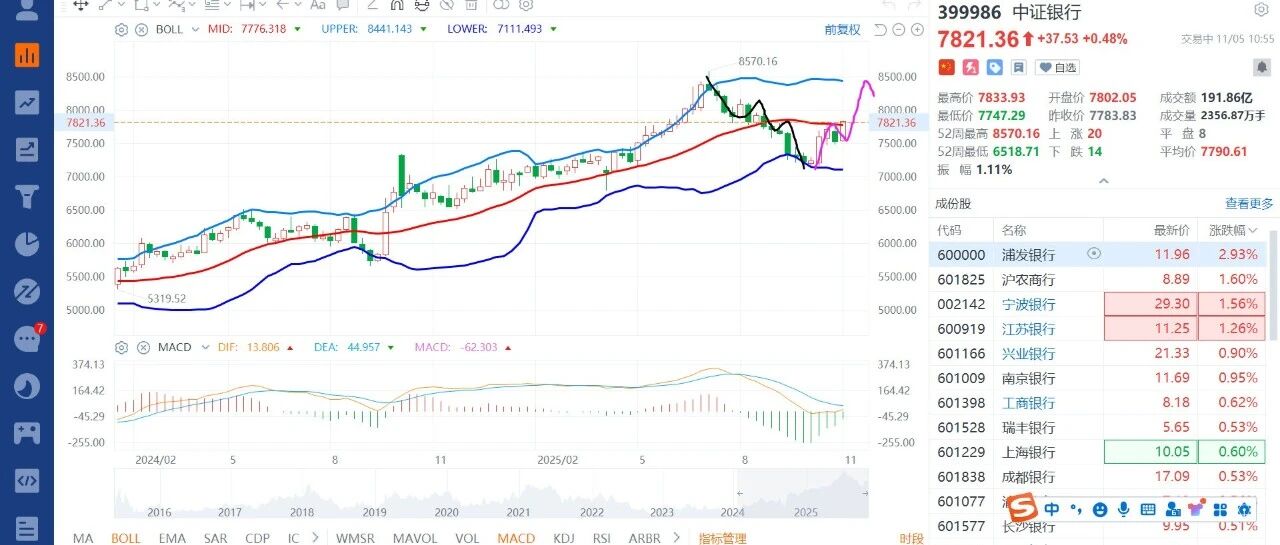
Task: Toggle the EMA indicator
Action: [x=172, y=538]
